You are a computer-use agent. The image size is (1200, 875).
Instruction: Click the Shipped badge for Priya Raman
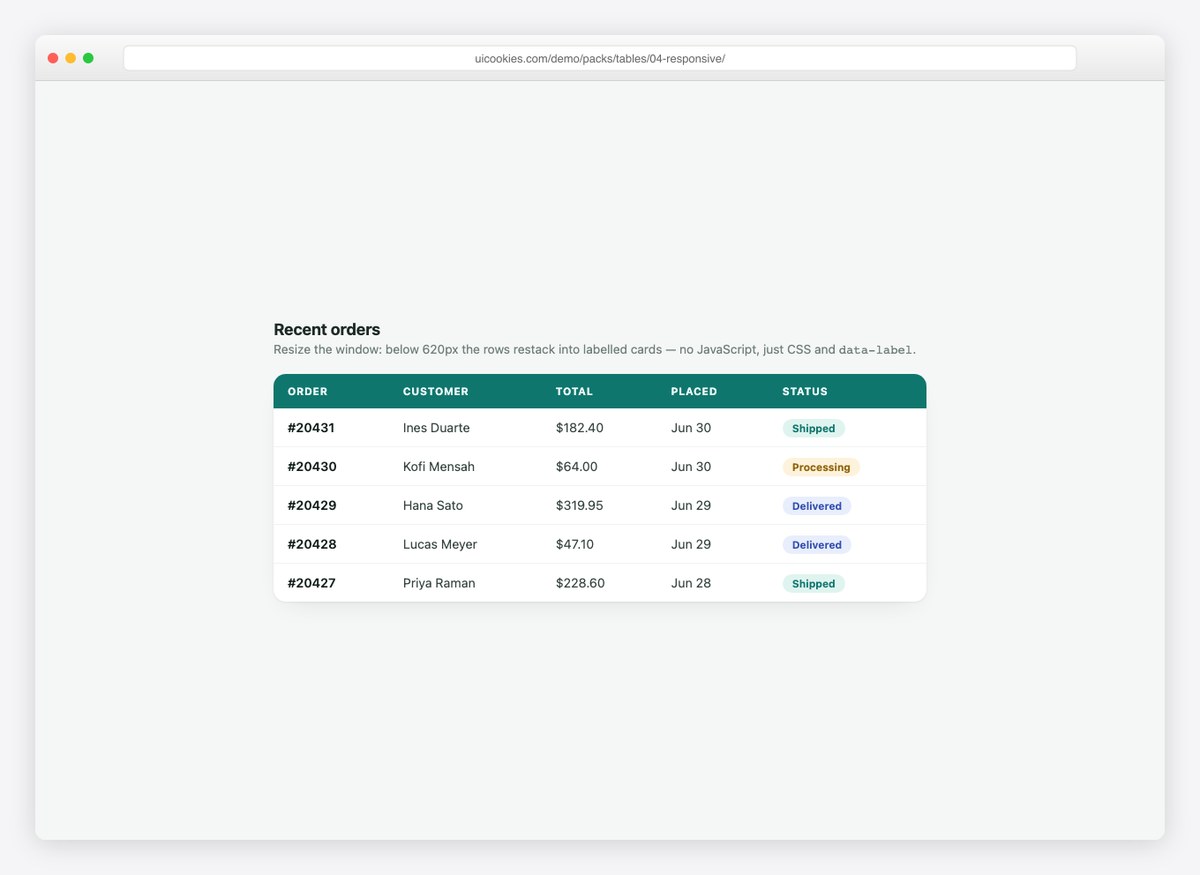pyautogui.click(x=813, y=583)
